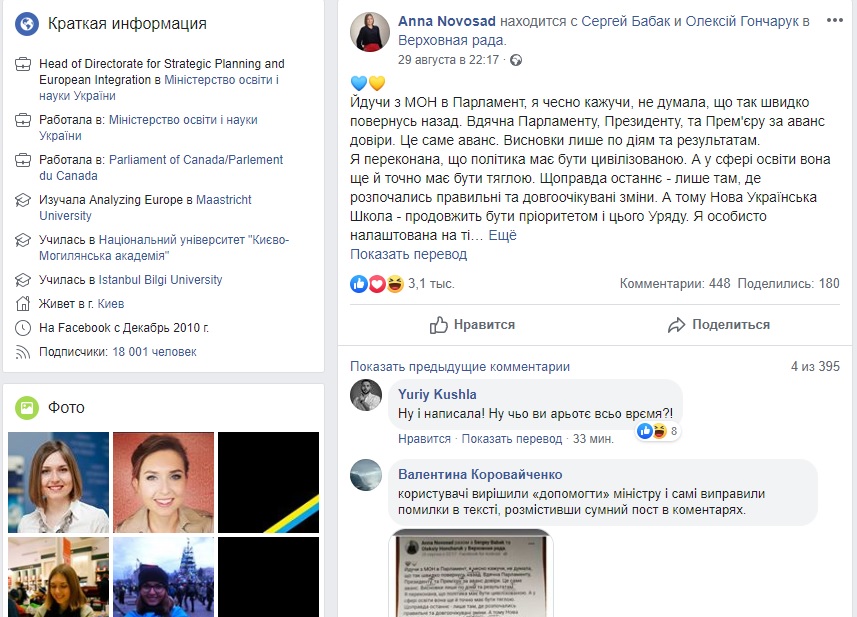The width and height of the screenshot is (857, 617).
Task: Click the globe icon next to Краткая информация
Action: pyautogui.click(x=27, y=23)
